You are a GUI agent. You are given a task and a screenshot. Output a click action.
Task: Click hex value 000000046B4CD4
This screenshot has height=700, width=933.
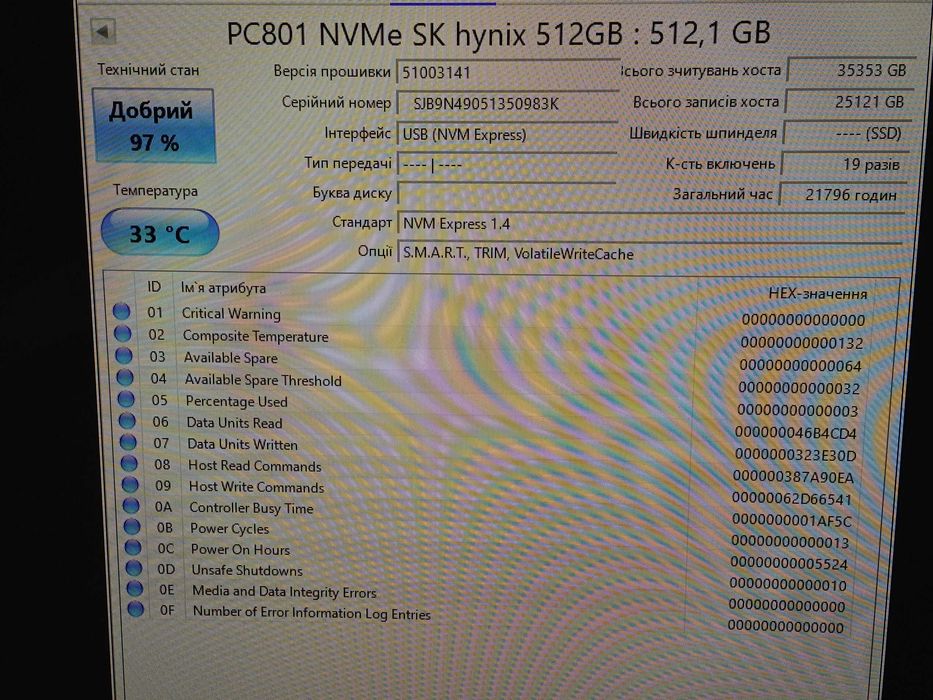[x=796, y=433]
